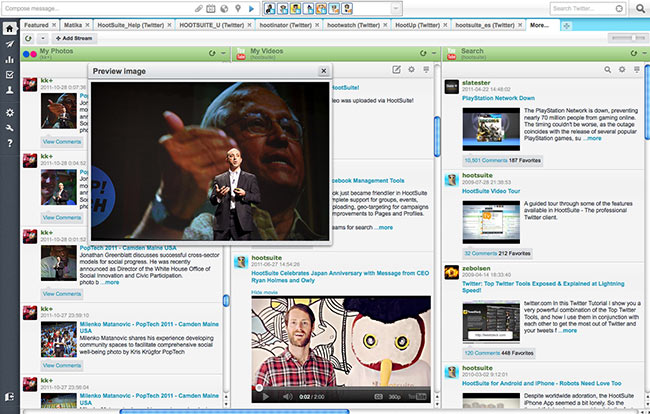Image resolution: width=650 pixels, height=414 pixels.
Task: Open the Publisher paper plane icon
Action: [10, 44]
